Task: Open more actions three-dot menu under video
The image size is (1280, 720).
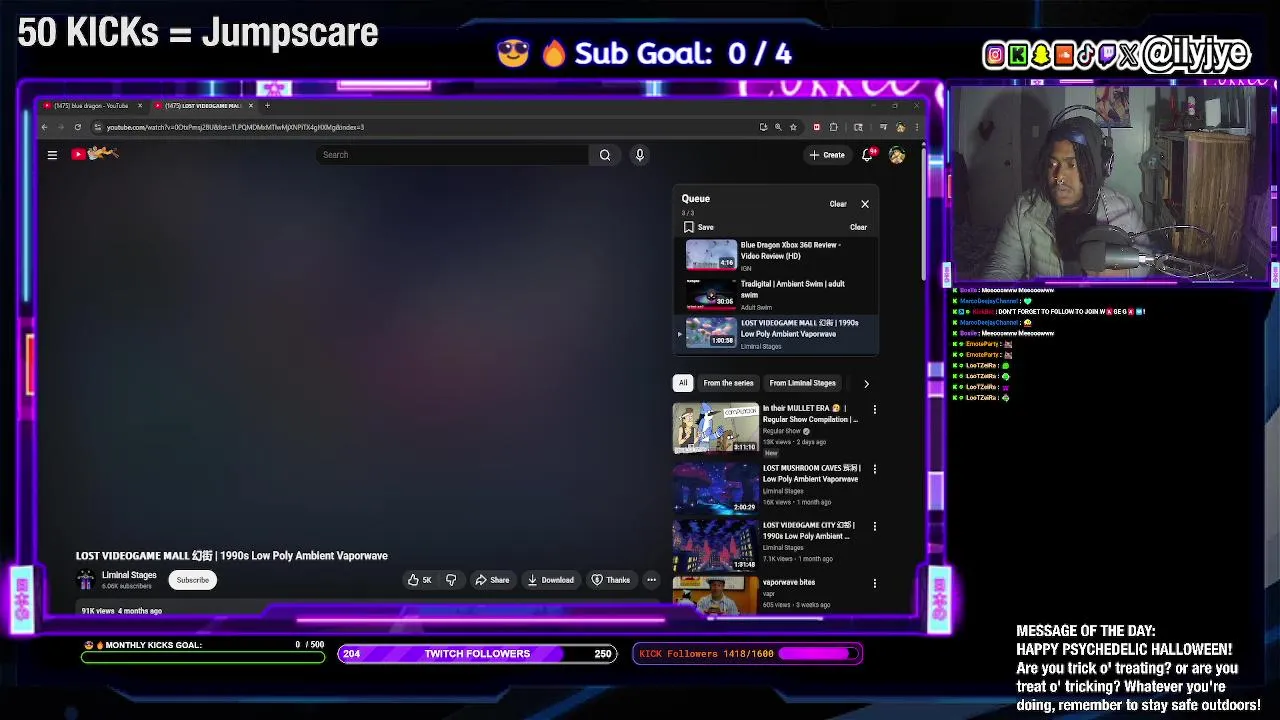Action: (651, 580)
